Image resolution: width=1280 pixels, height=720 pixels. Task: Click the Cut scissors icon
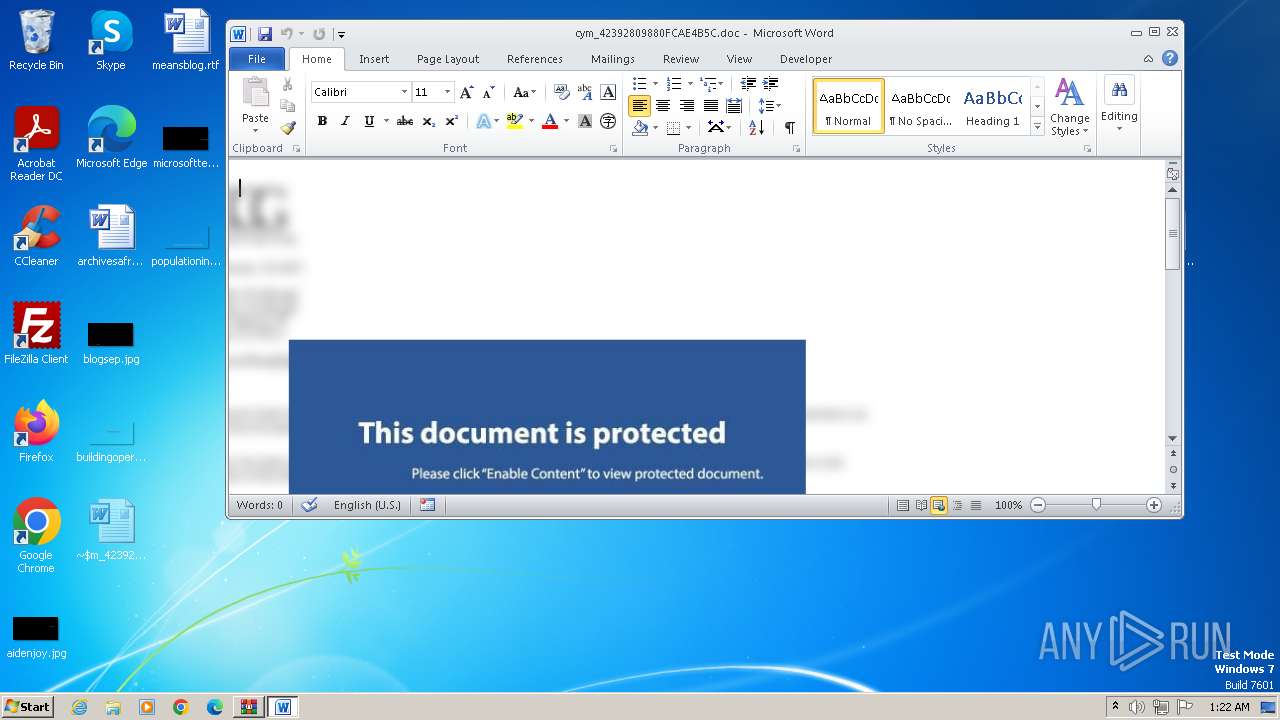point(288,85)
